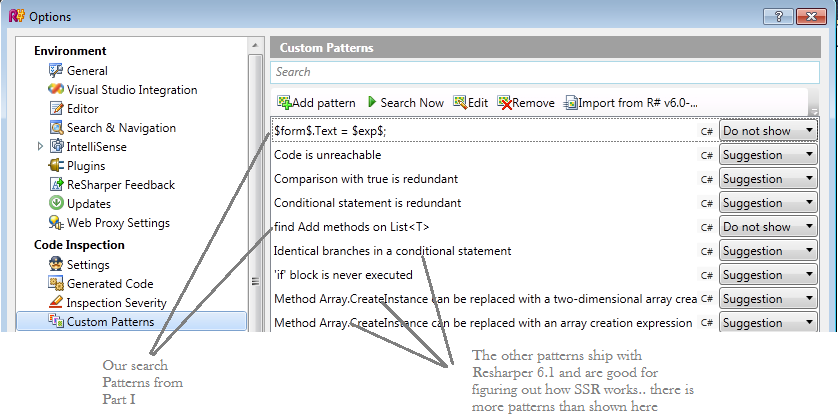Image resolution: width=838 pixels, height=420 pixels.
Task: Open severity dropdown for $form$.Text pattern
Action: point(768,131)
